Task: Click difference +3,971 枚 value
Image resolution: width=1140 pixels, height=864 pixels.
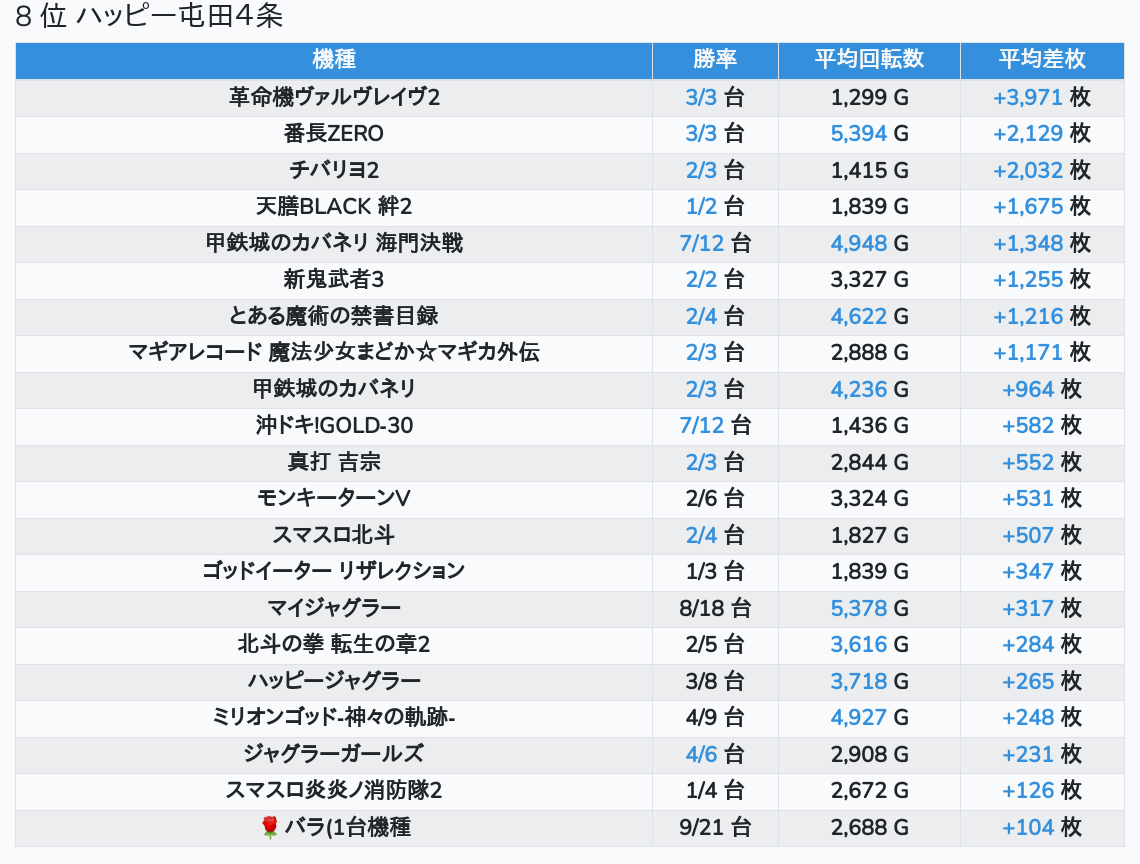Action: pos(1042,97)
